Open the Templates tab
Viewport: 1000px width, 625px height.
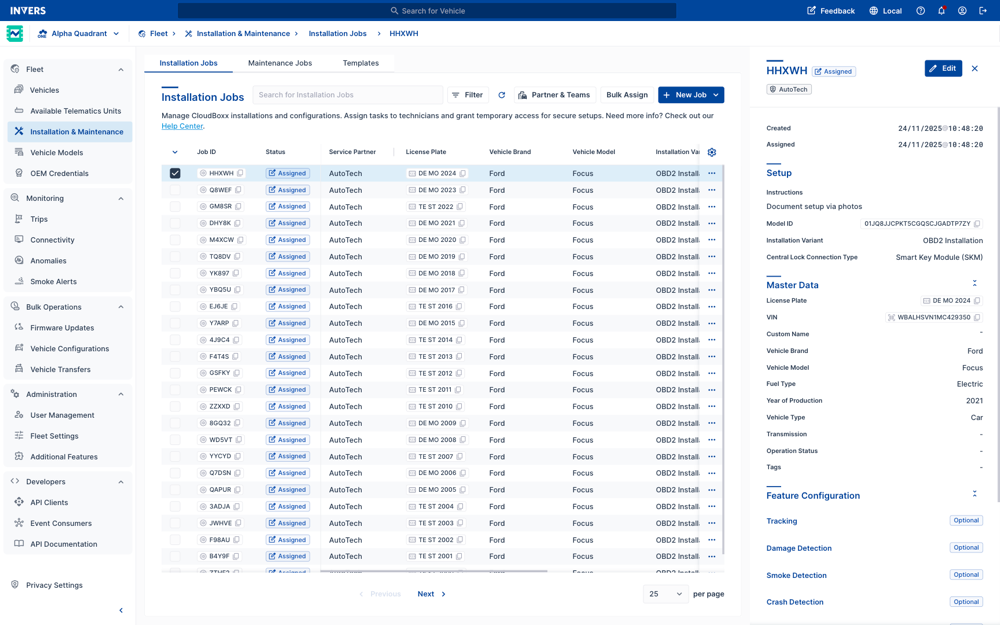(x=360, y=63)
